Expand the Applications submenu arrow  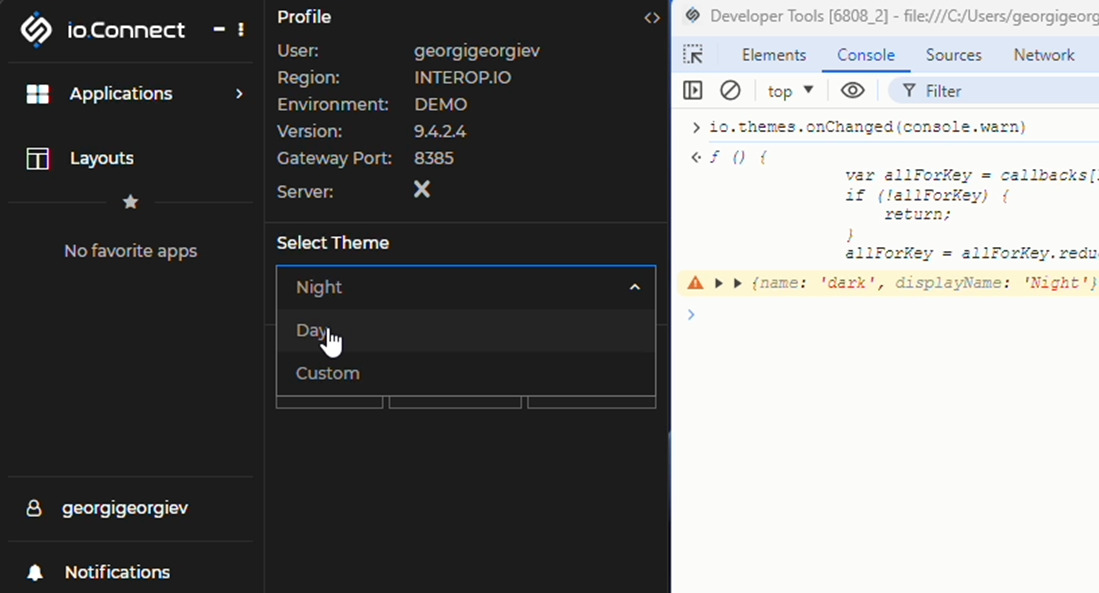pyautogui.click(x=239, y=94)
